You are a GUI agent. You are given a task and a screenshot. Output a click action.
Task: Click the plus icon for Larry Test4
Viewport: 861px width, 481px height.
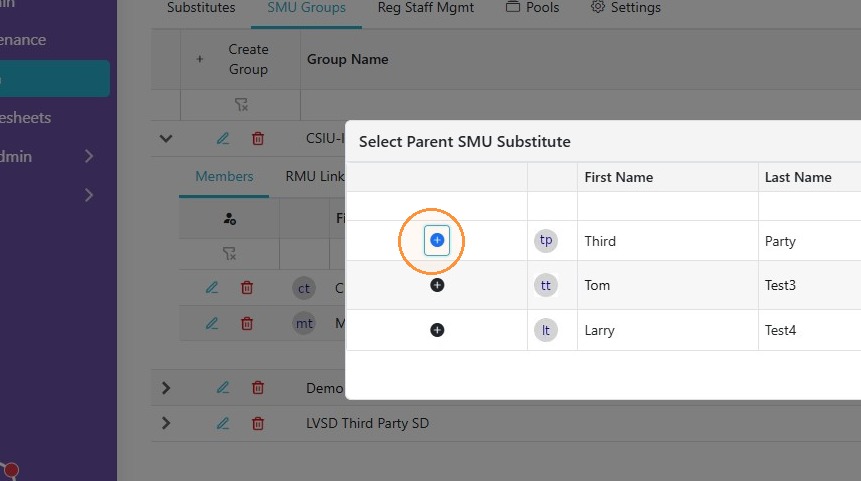[437, 330]
